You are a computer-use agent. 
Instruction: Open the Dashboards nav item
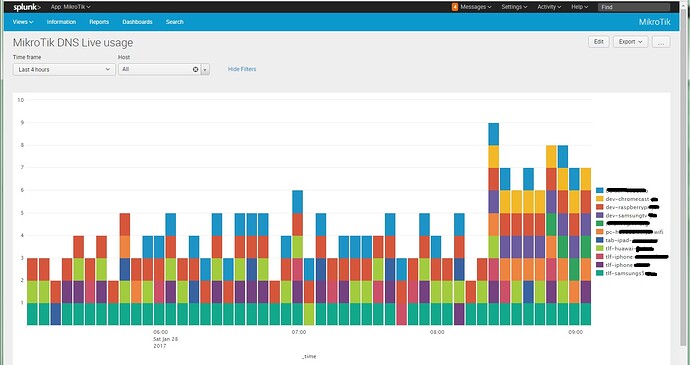pos(137,22)
